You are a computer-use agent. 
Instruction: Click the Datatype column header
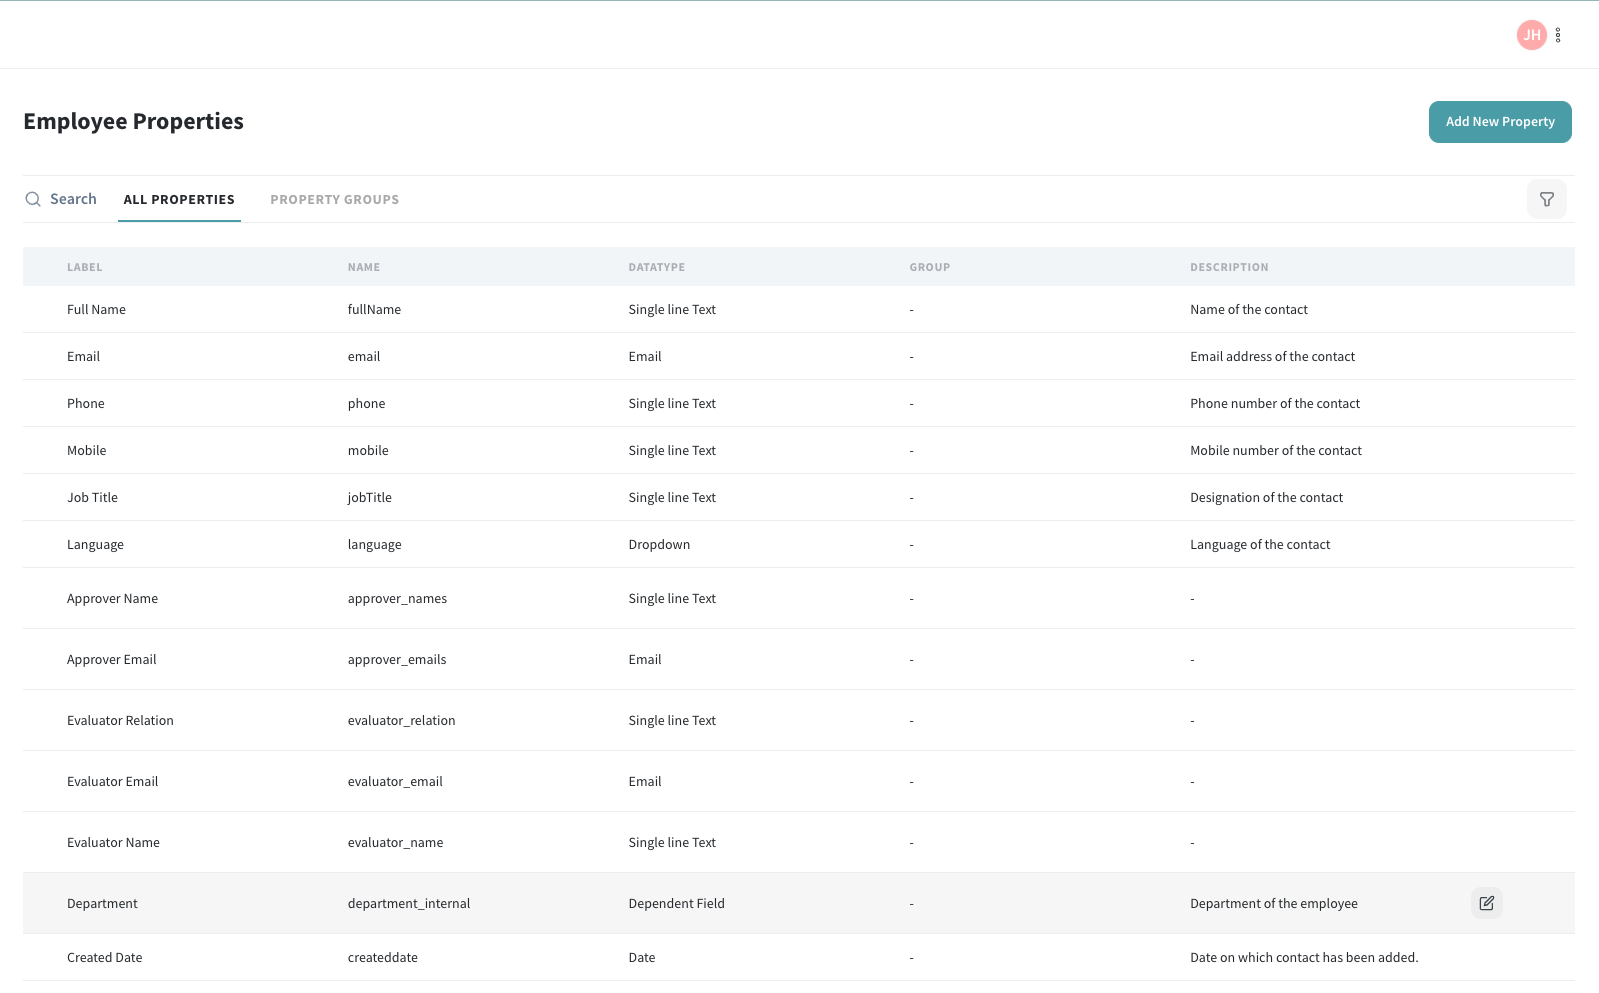pos(656,267)
